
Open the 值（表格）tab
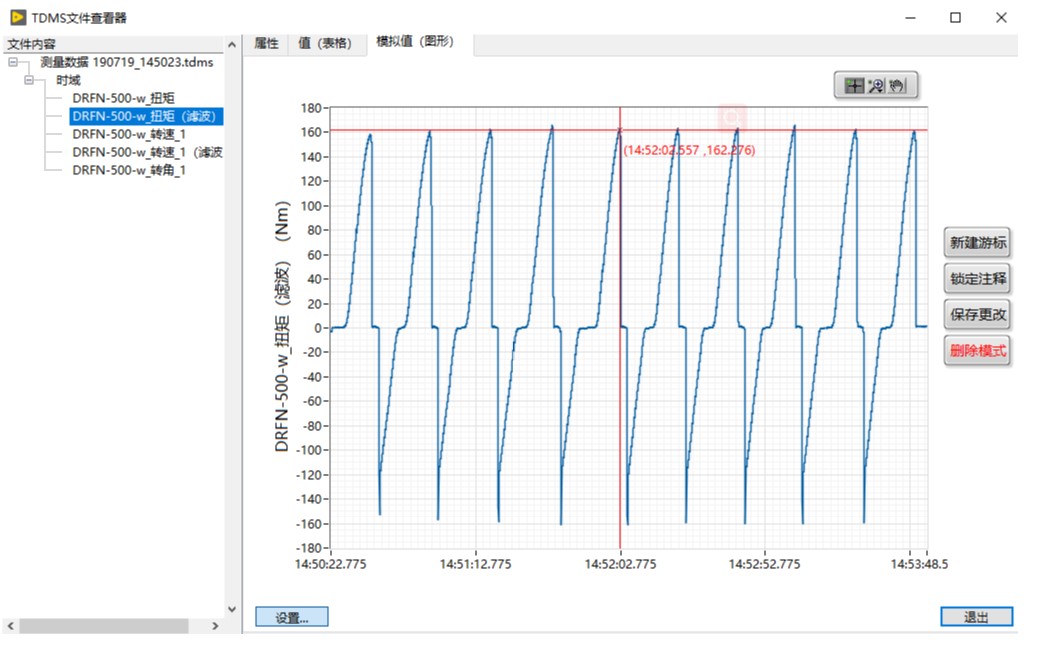click(x=326, y=43)
